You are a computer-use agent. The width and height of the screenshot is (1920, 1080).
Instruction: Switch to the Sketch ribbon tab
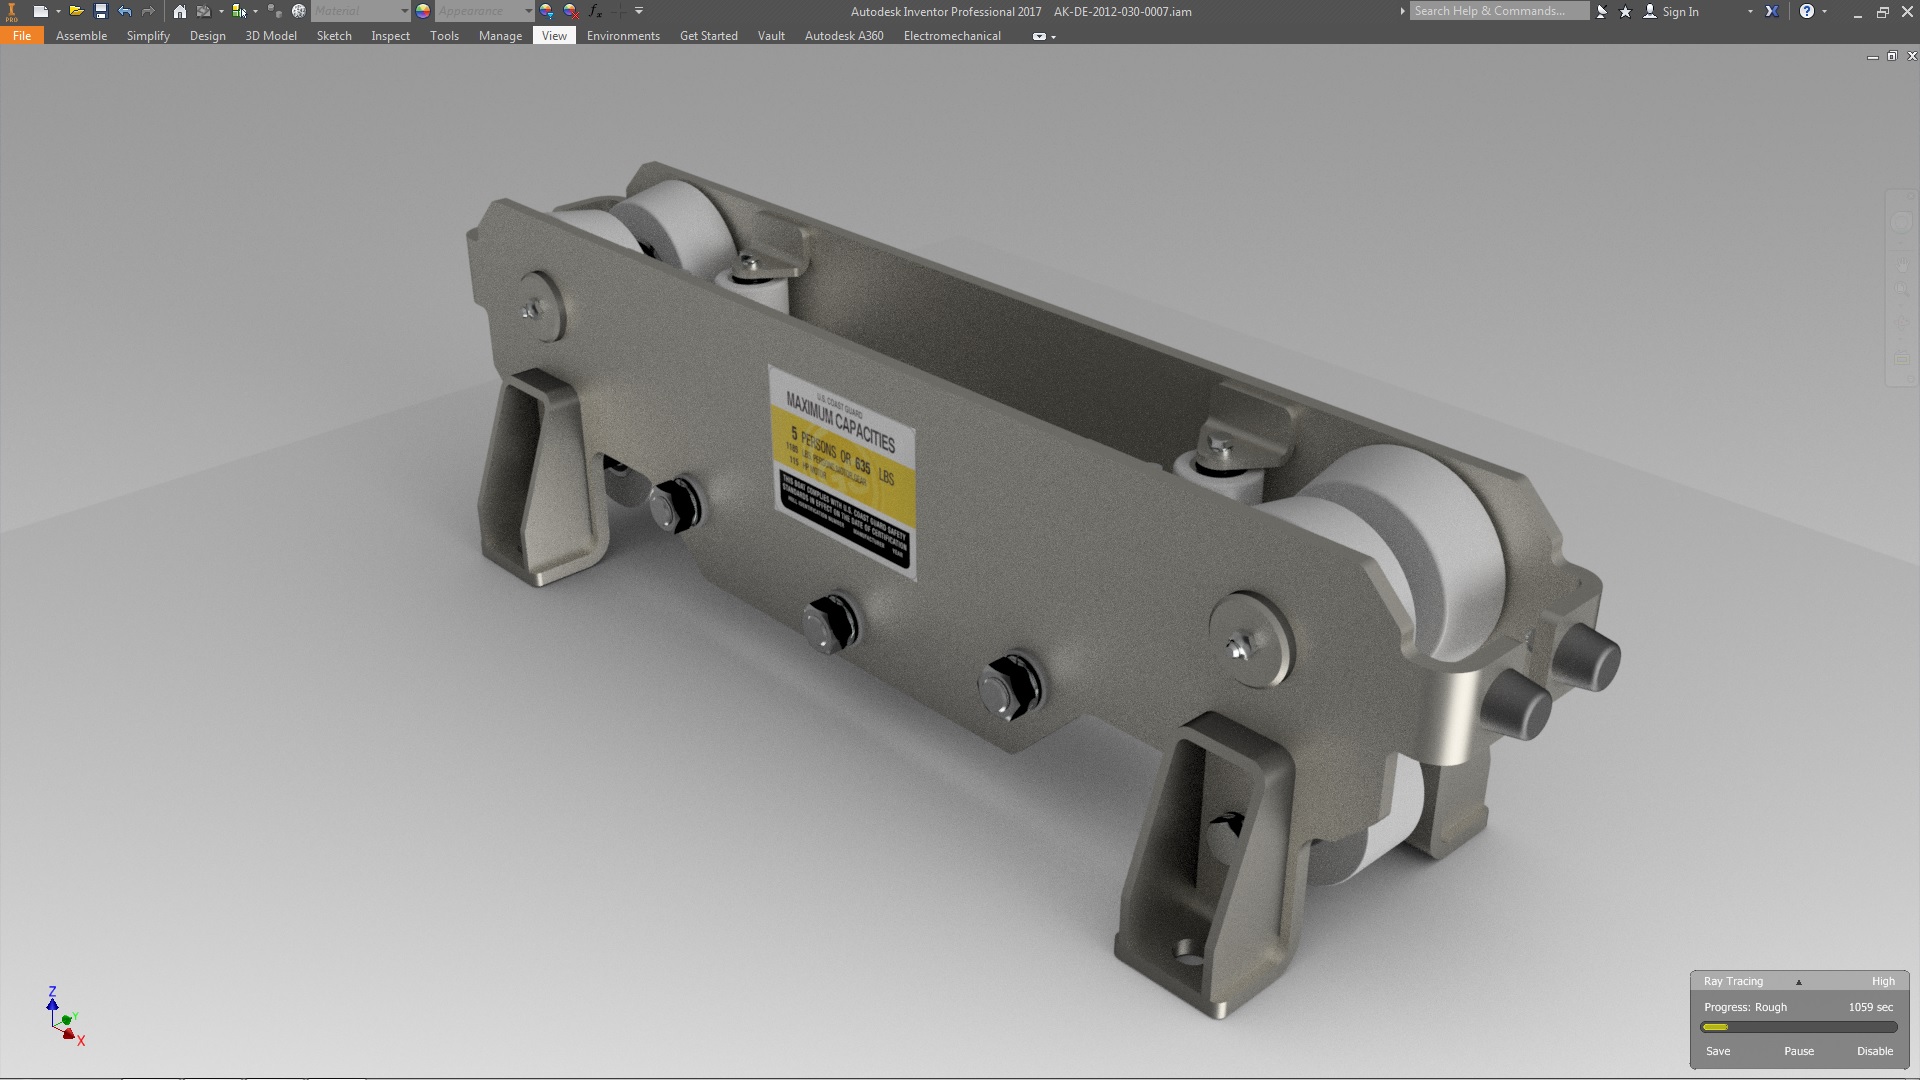[x=334, y=35]
